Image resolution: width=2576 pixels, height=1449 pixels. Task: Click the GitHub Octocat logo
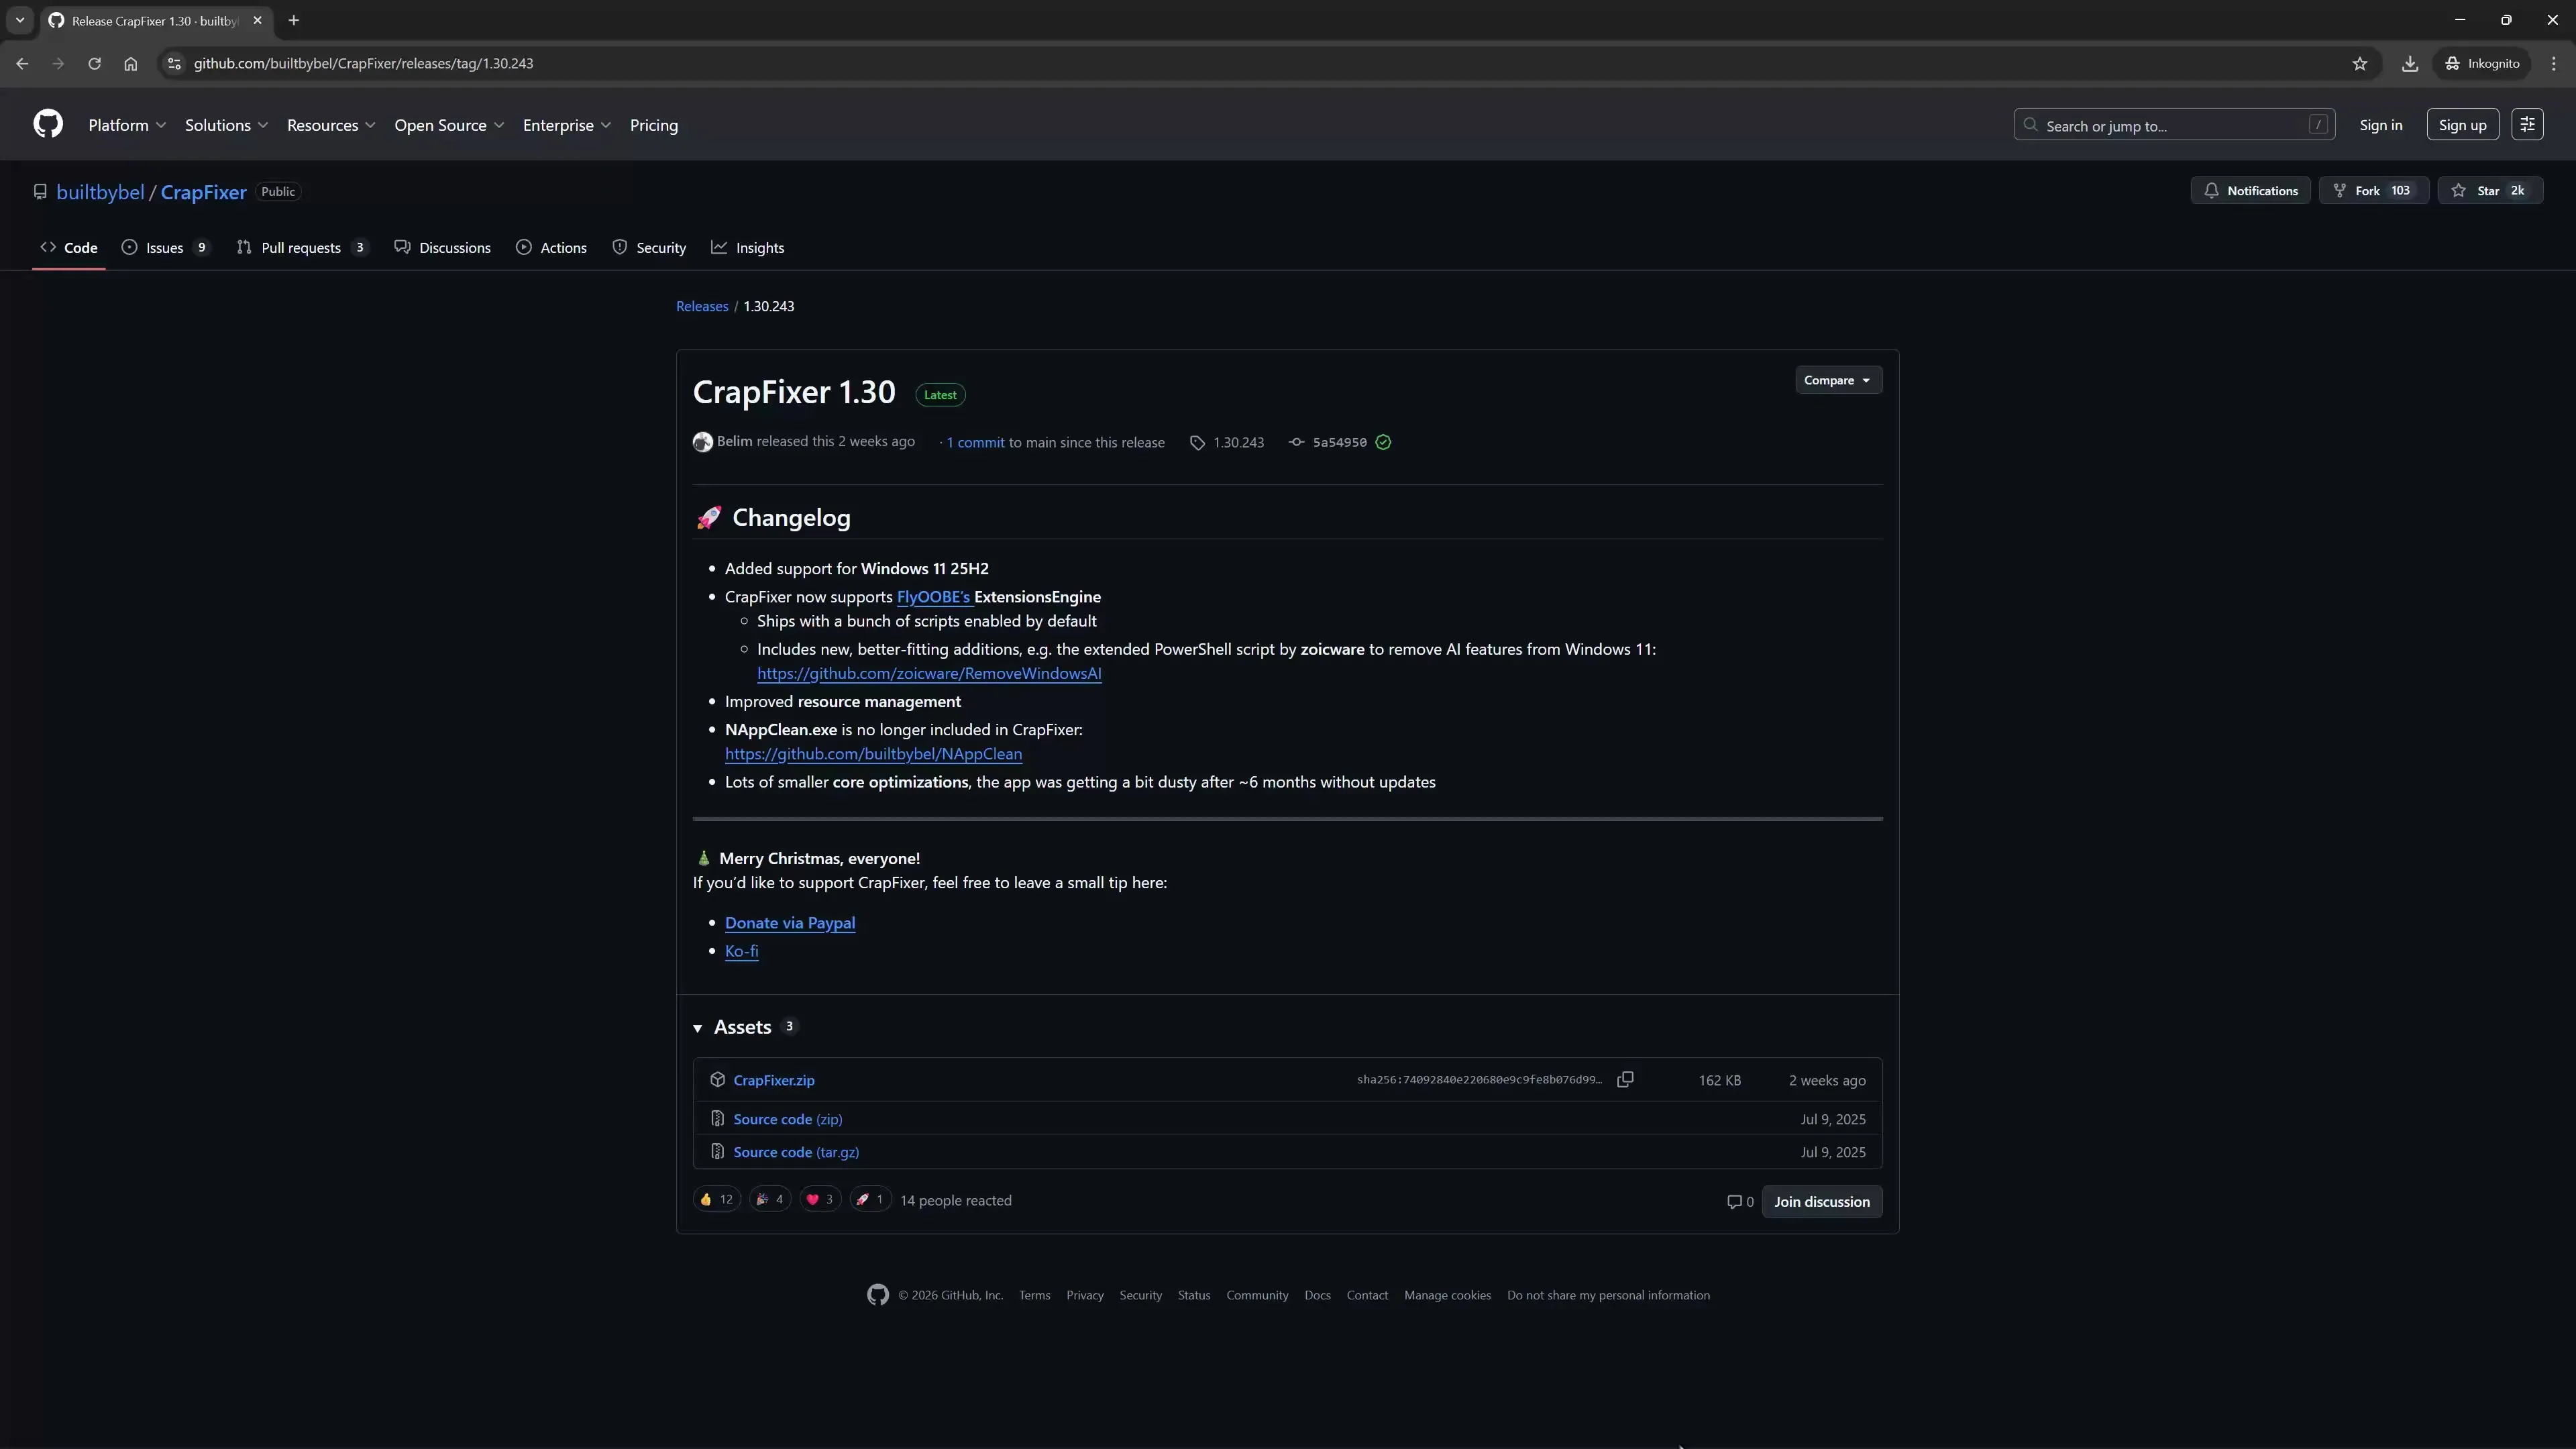48,125
